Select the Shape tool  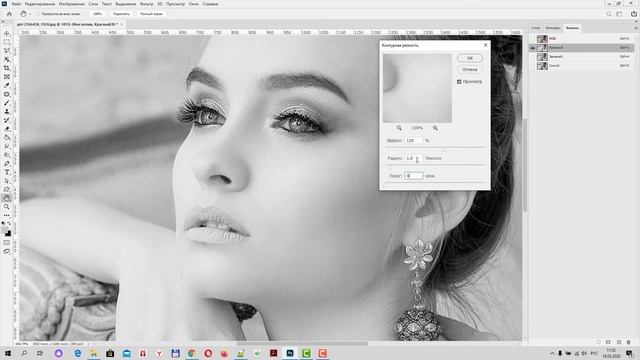(7, 189)
